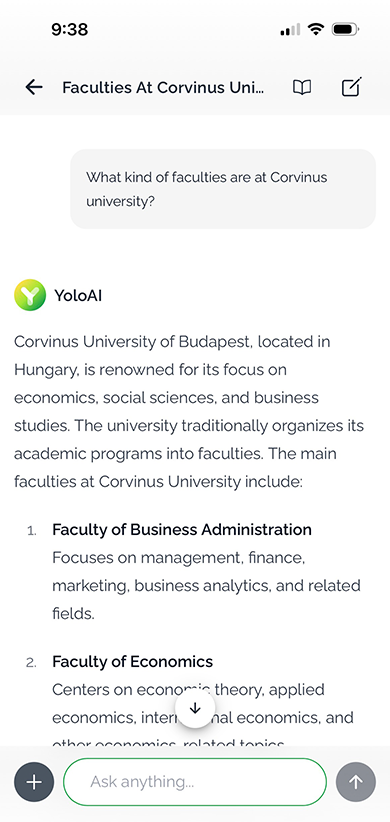Tap the Business Administration description text
This screenshot has height=822, width=390.
pos(206,586)
